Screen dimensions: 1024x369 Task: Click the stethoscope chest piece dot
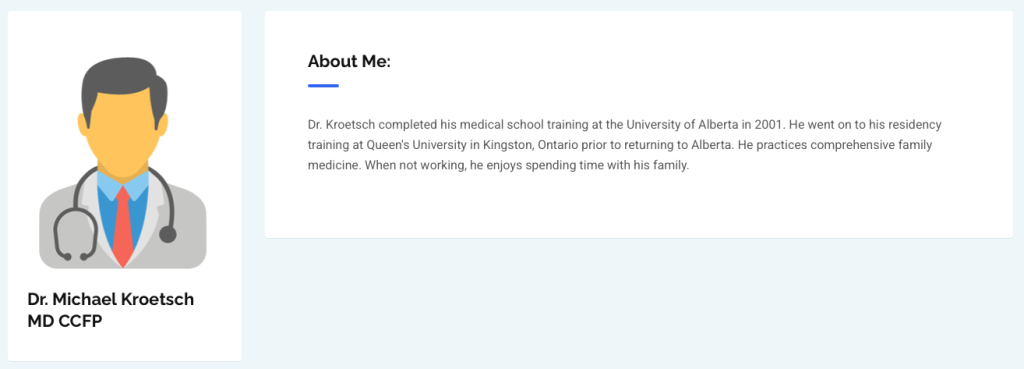coord(168,234)
